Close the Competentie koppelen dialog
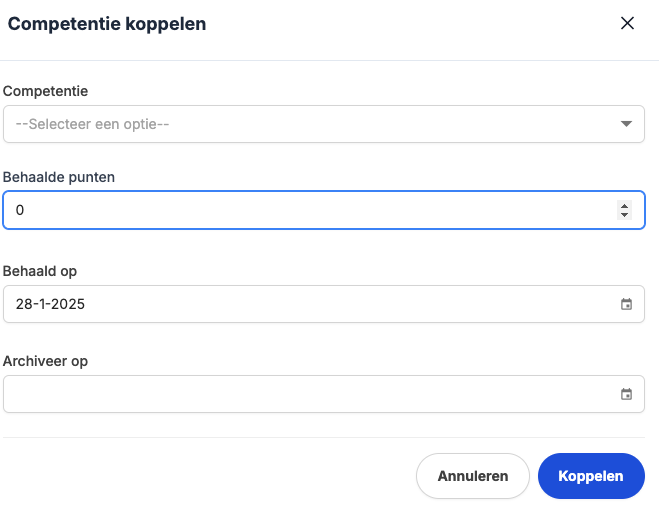The image size is (659, 511). tap(628, 24)
